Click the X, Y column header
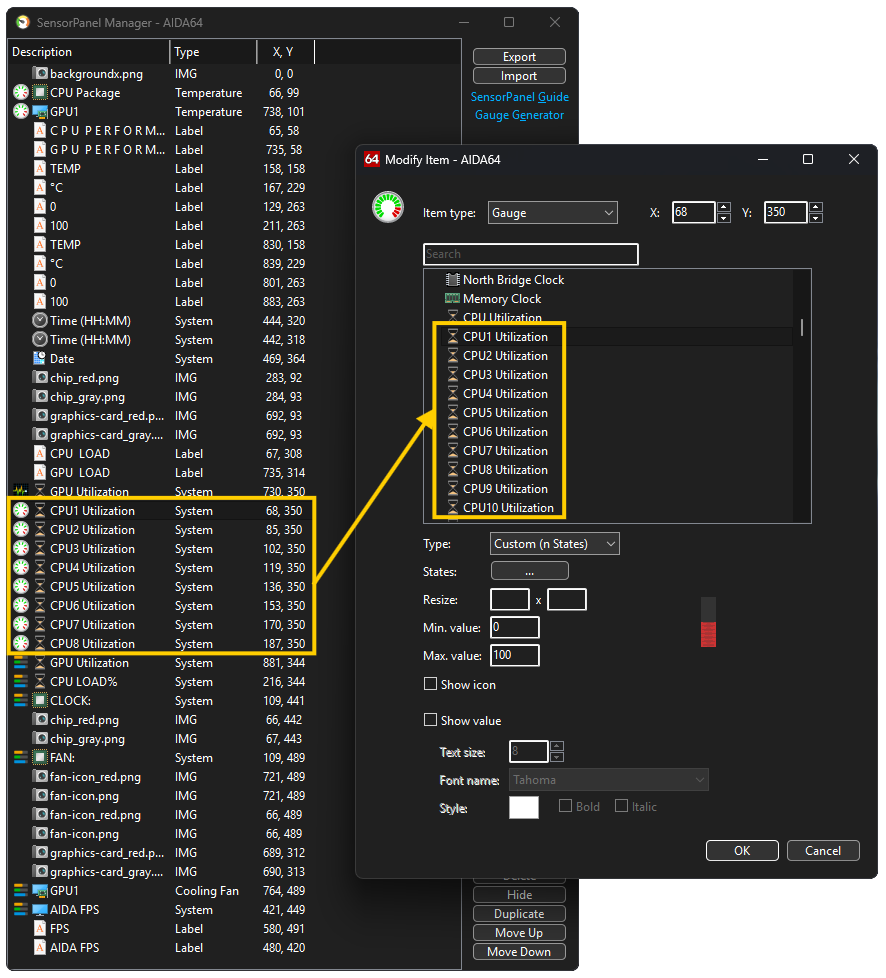This screenshot has height=978, width=886. tap(286, 52)
